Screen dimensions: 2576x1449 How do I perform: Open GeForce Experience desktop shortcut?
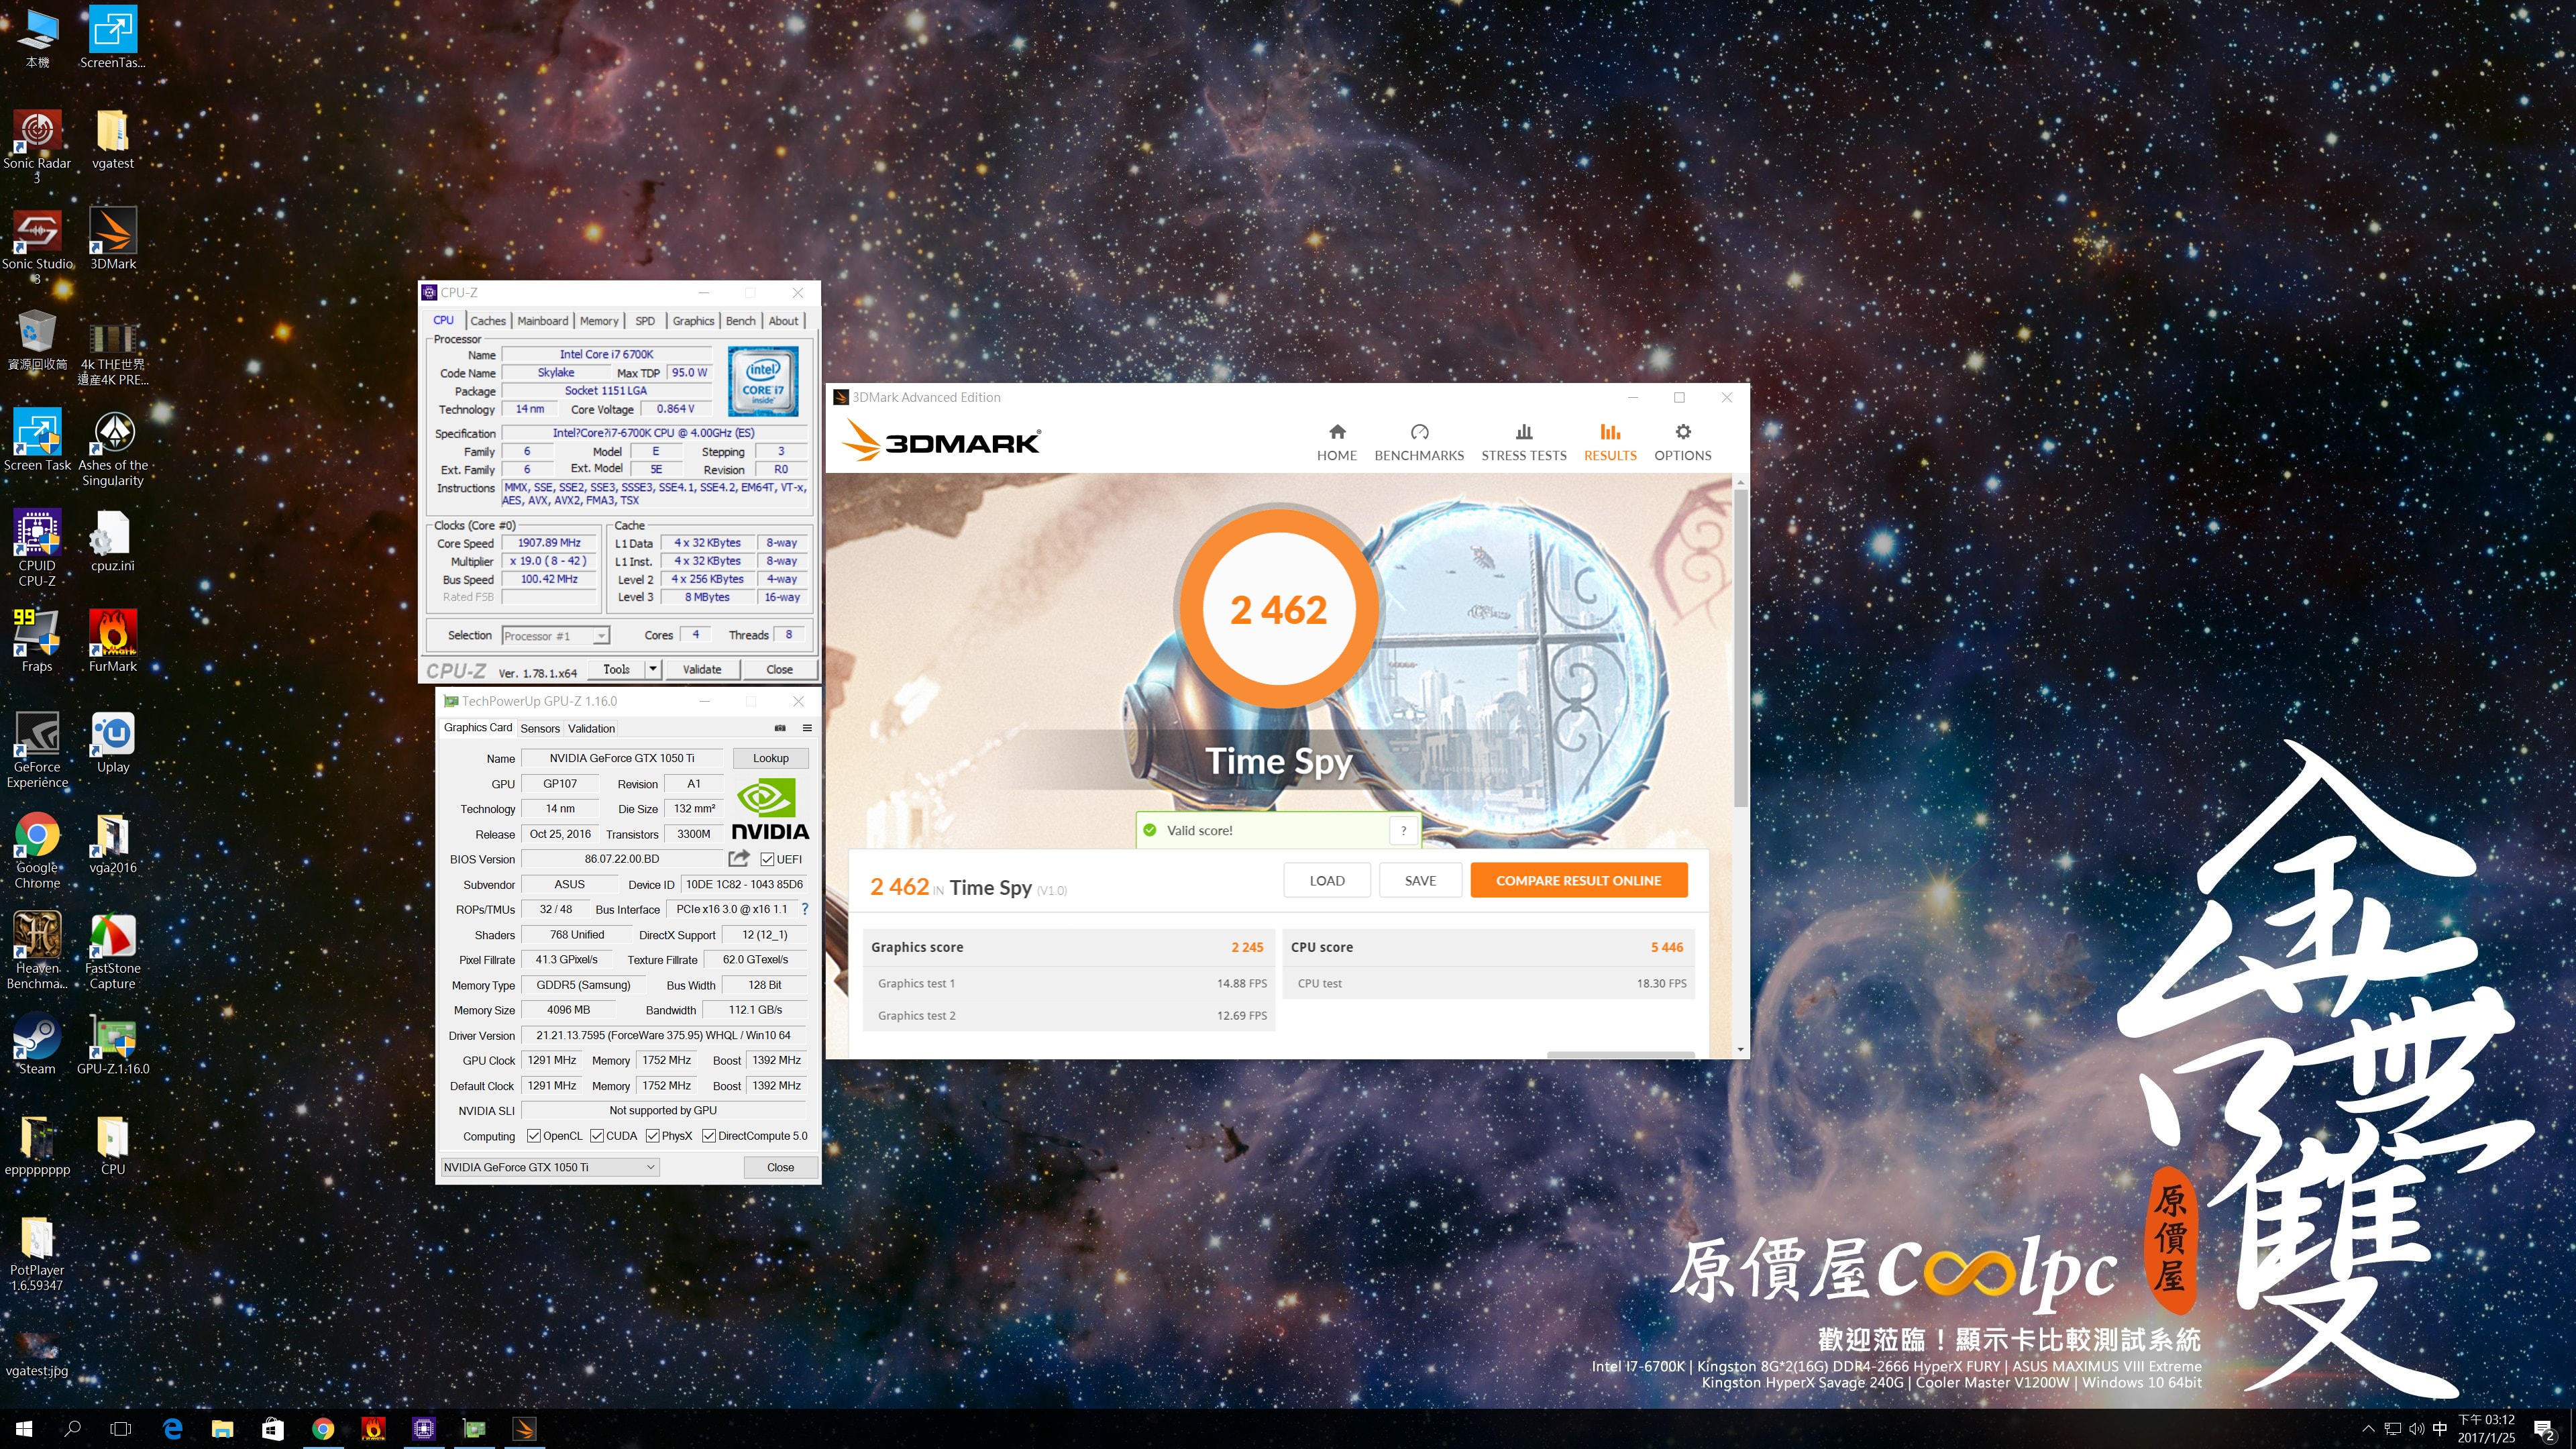pyautogui.click(x=37, y=750)
